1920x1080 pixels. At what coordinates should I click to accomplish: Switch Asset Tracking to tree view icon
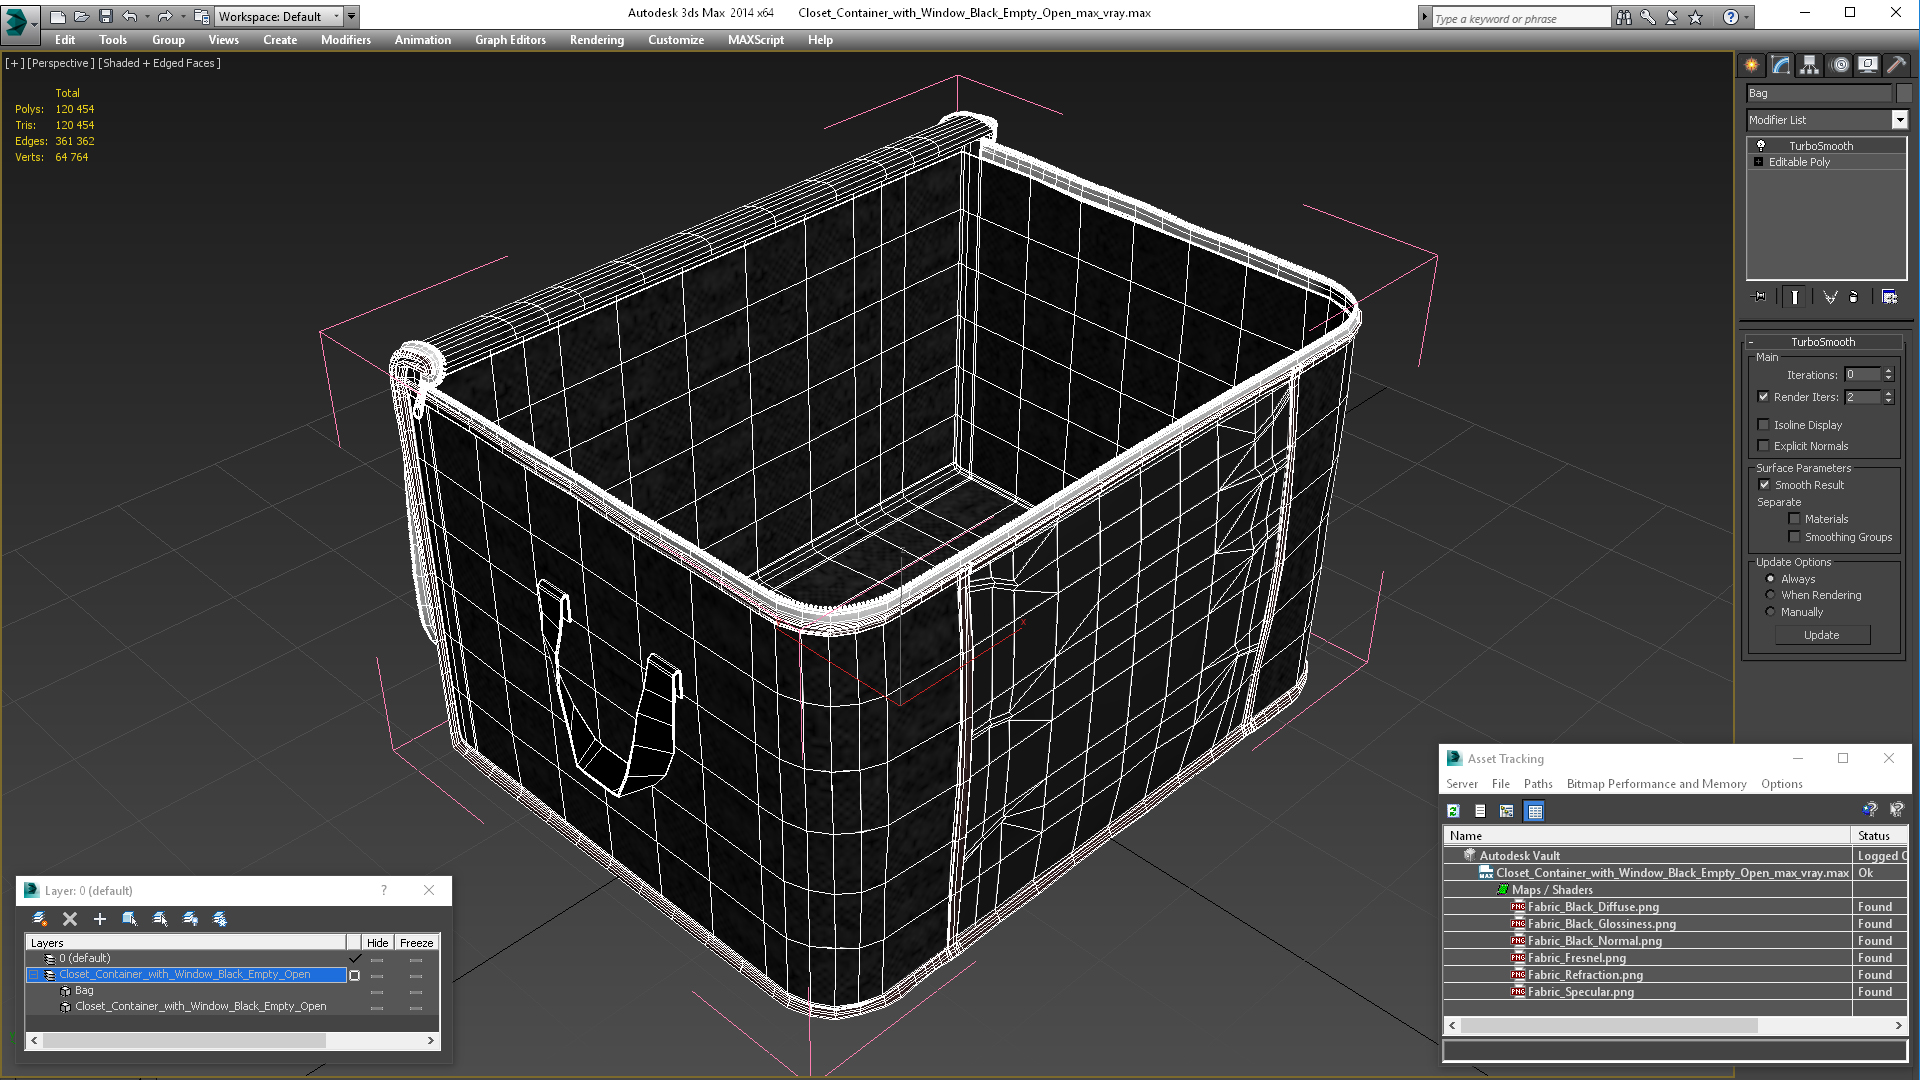[x=1507, y=811]
